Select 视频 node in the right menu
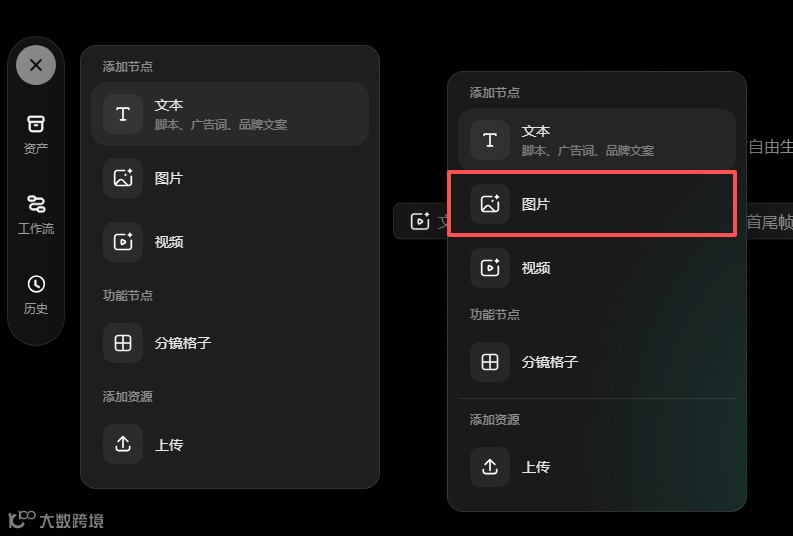Image resolution: width=793 pixels, height=536 pixels. (597, 267)
